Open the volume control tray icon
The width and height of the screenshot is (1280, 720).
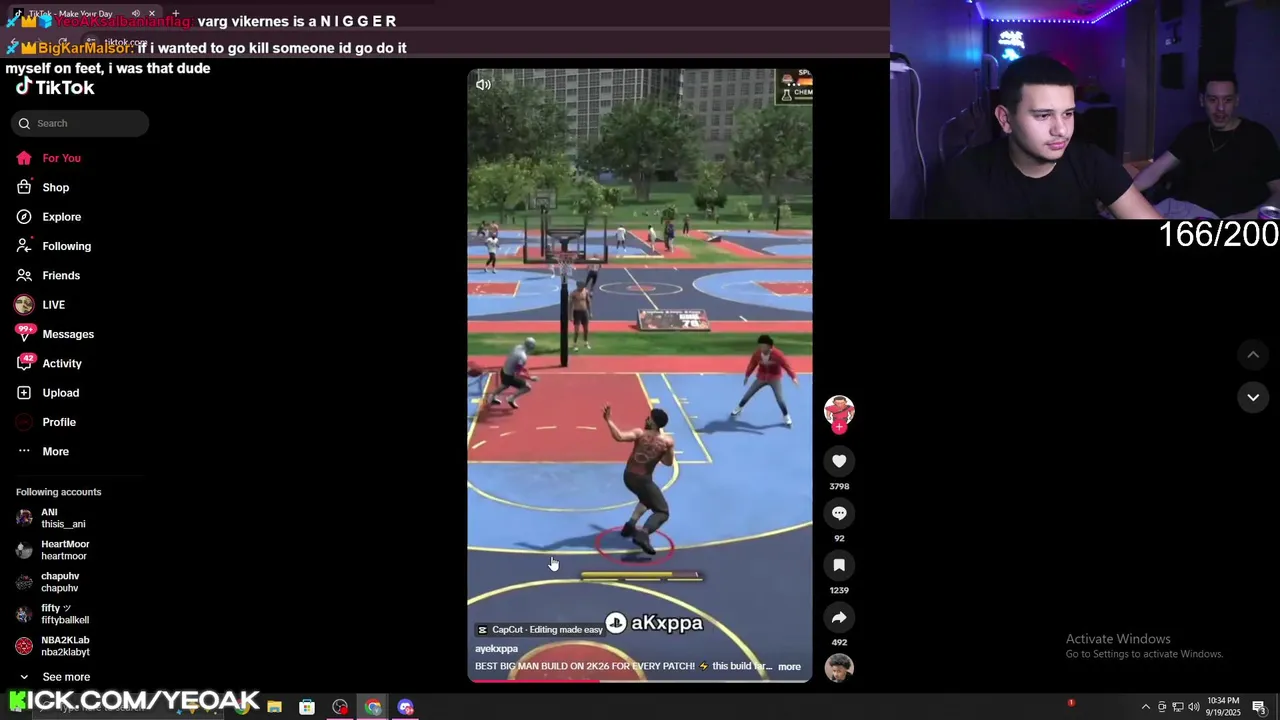[1194, 707]
